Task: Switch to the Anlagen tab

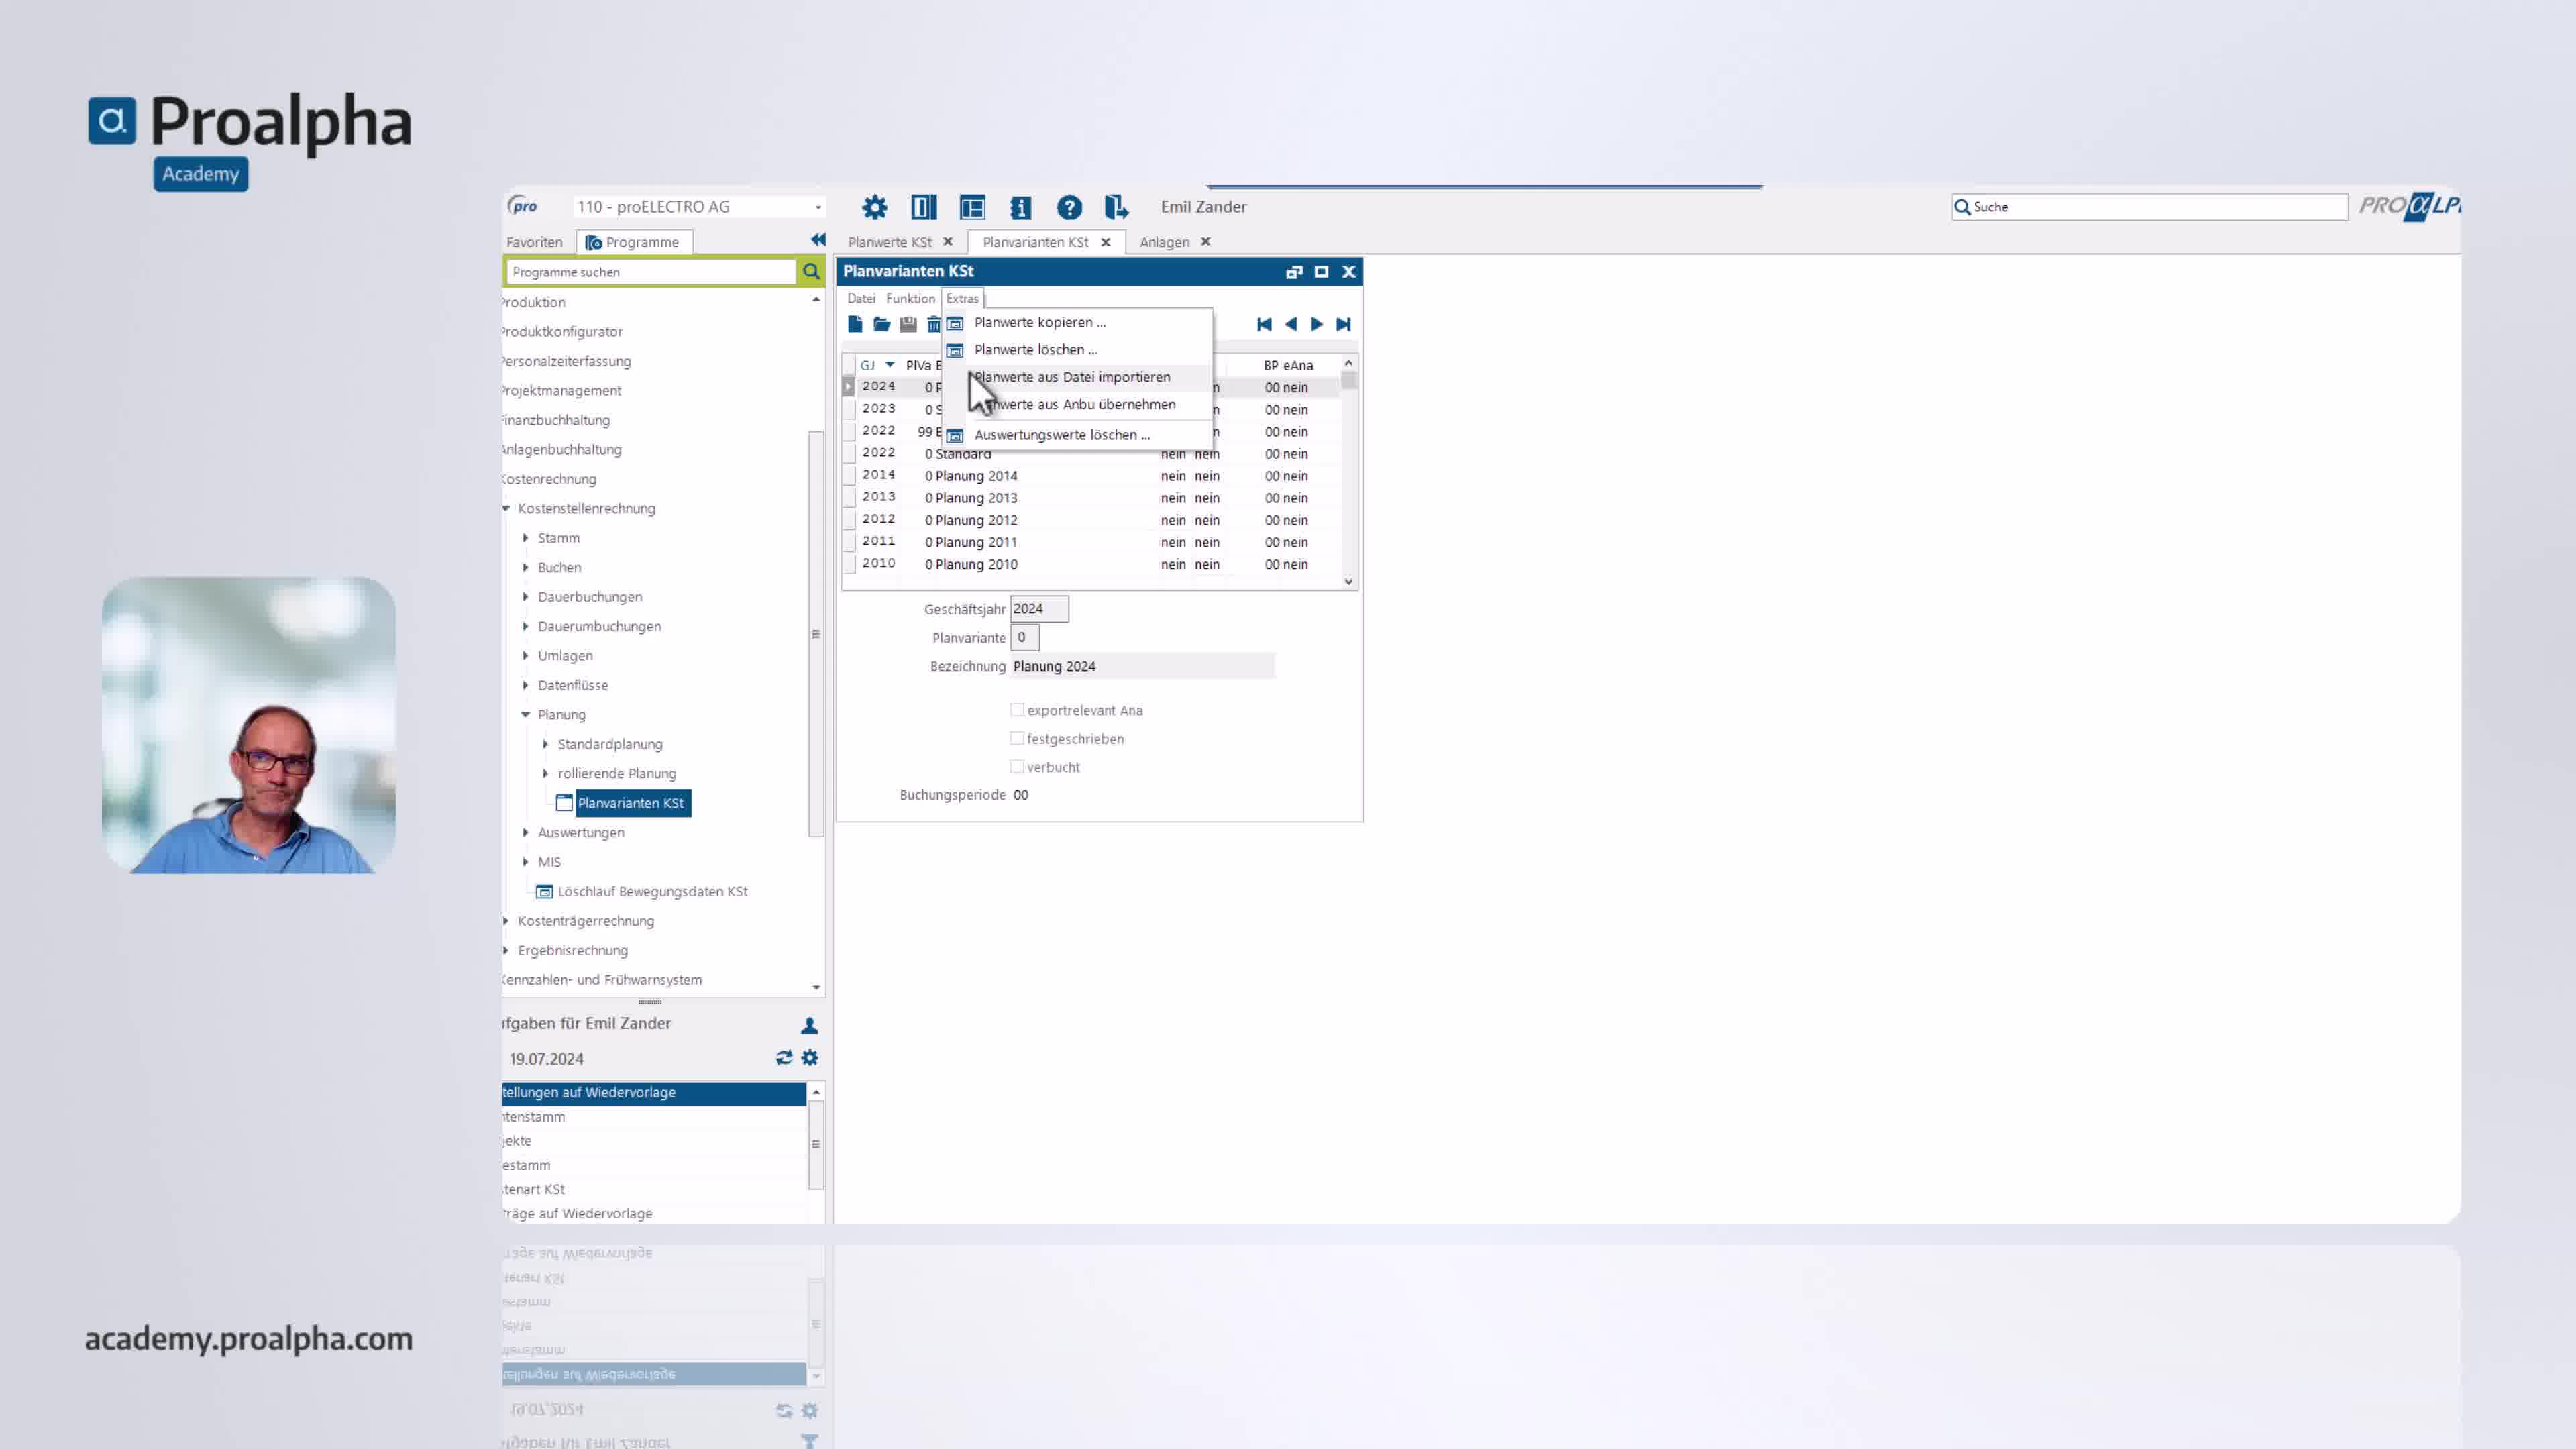Action: (1164, 242)
